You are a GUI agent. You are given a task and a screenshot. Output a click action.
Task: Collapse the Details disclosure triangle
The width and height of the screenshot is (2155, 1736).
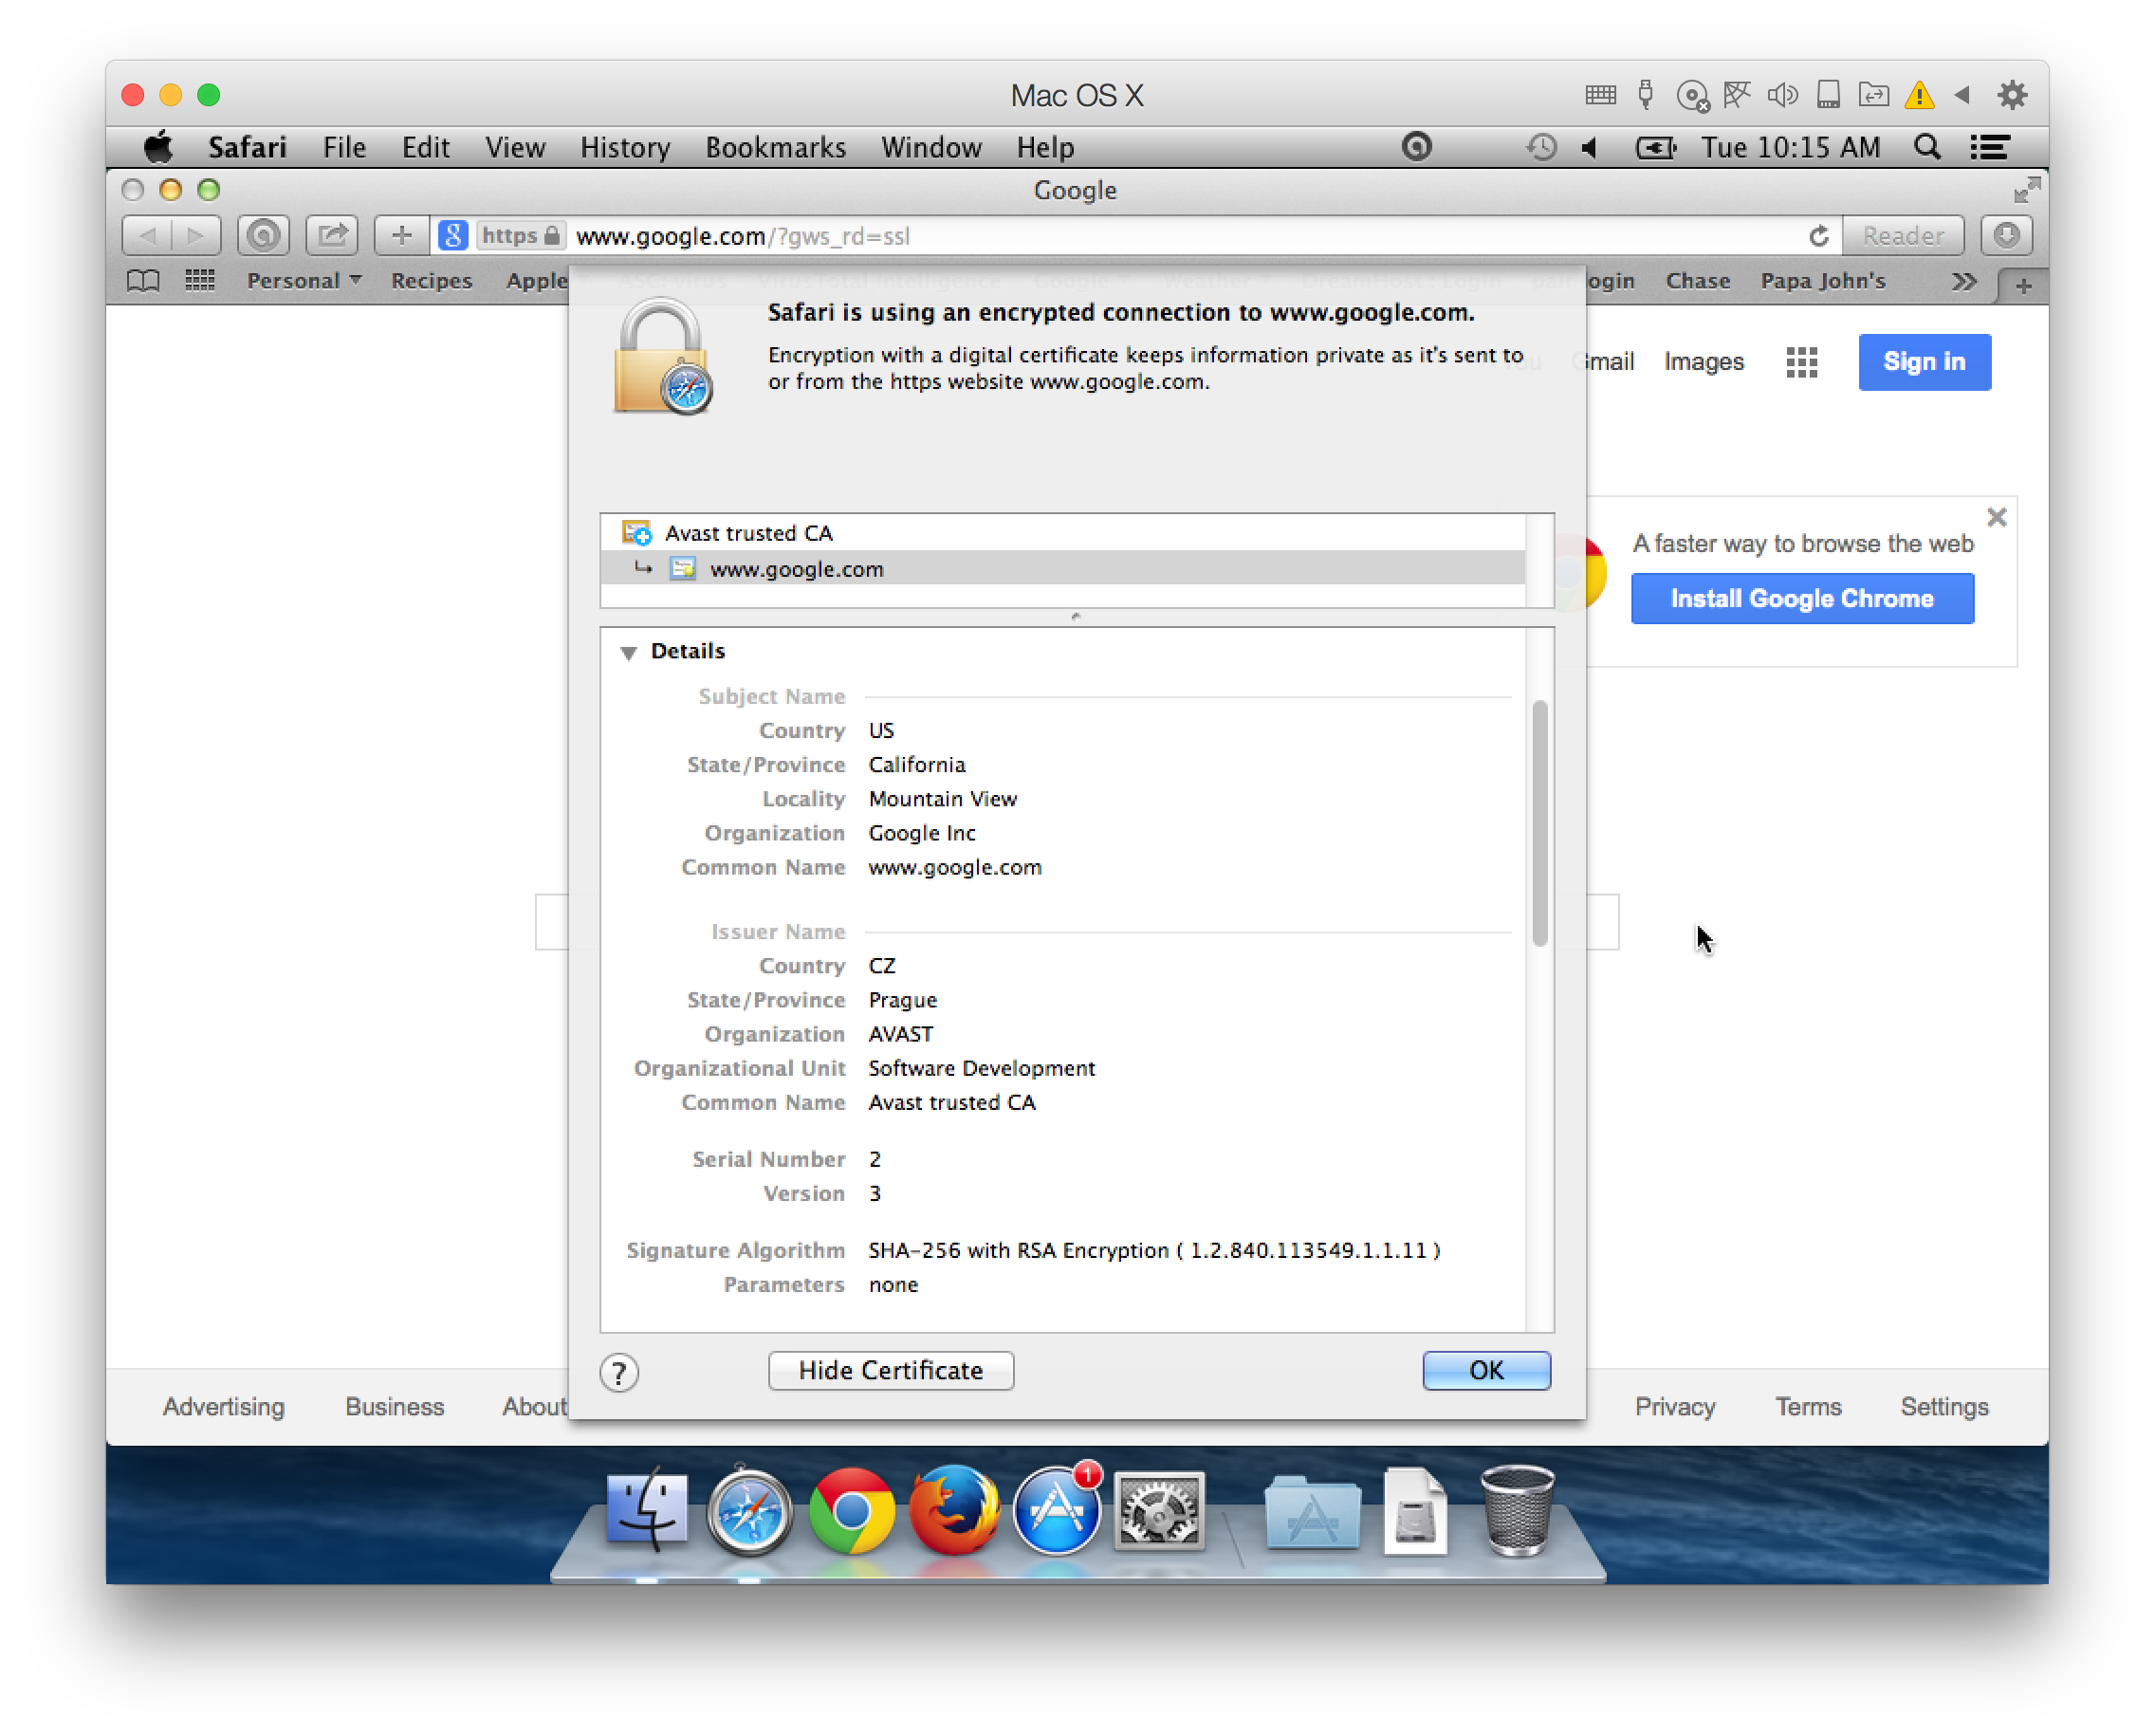[x=628, y=652]
